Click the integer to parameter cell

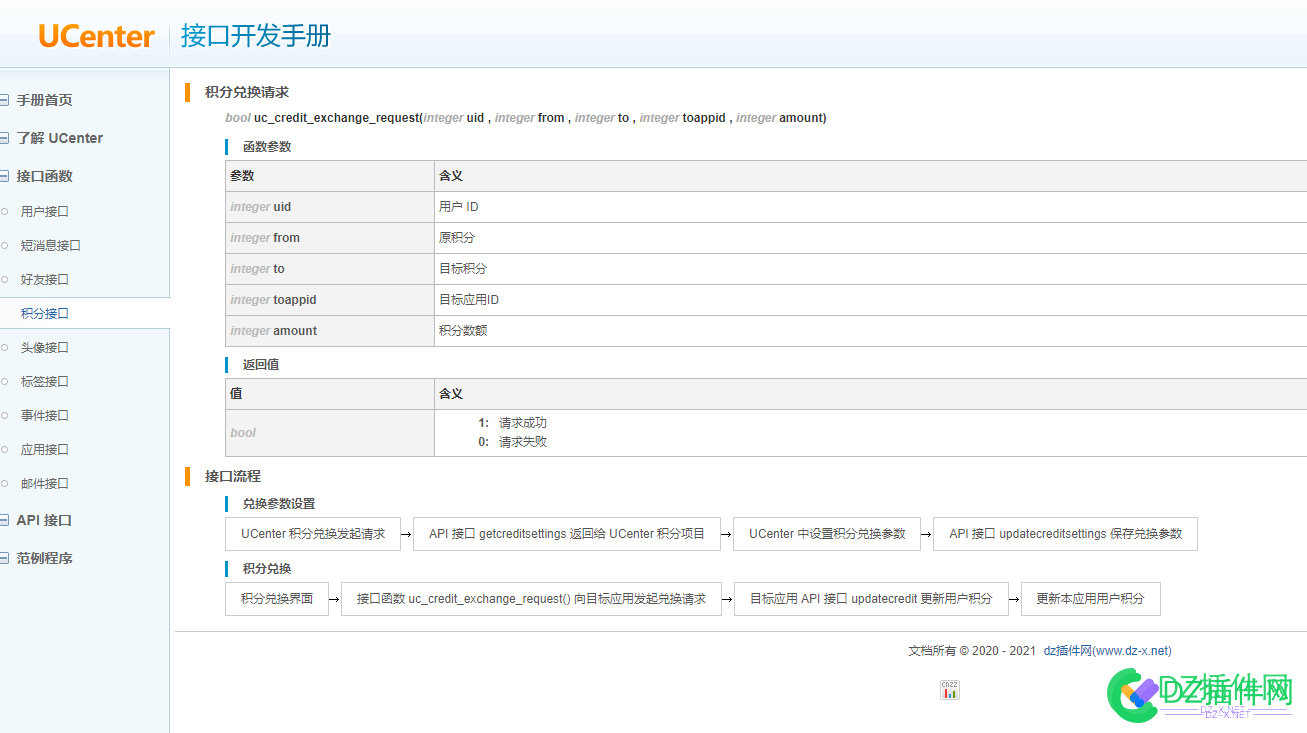click(x=330, y=269)
